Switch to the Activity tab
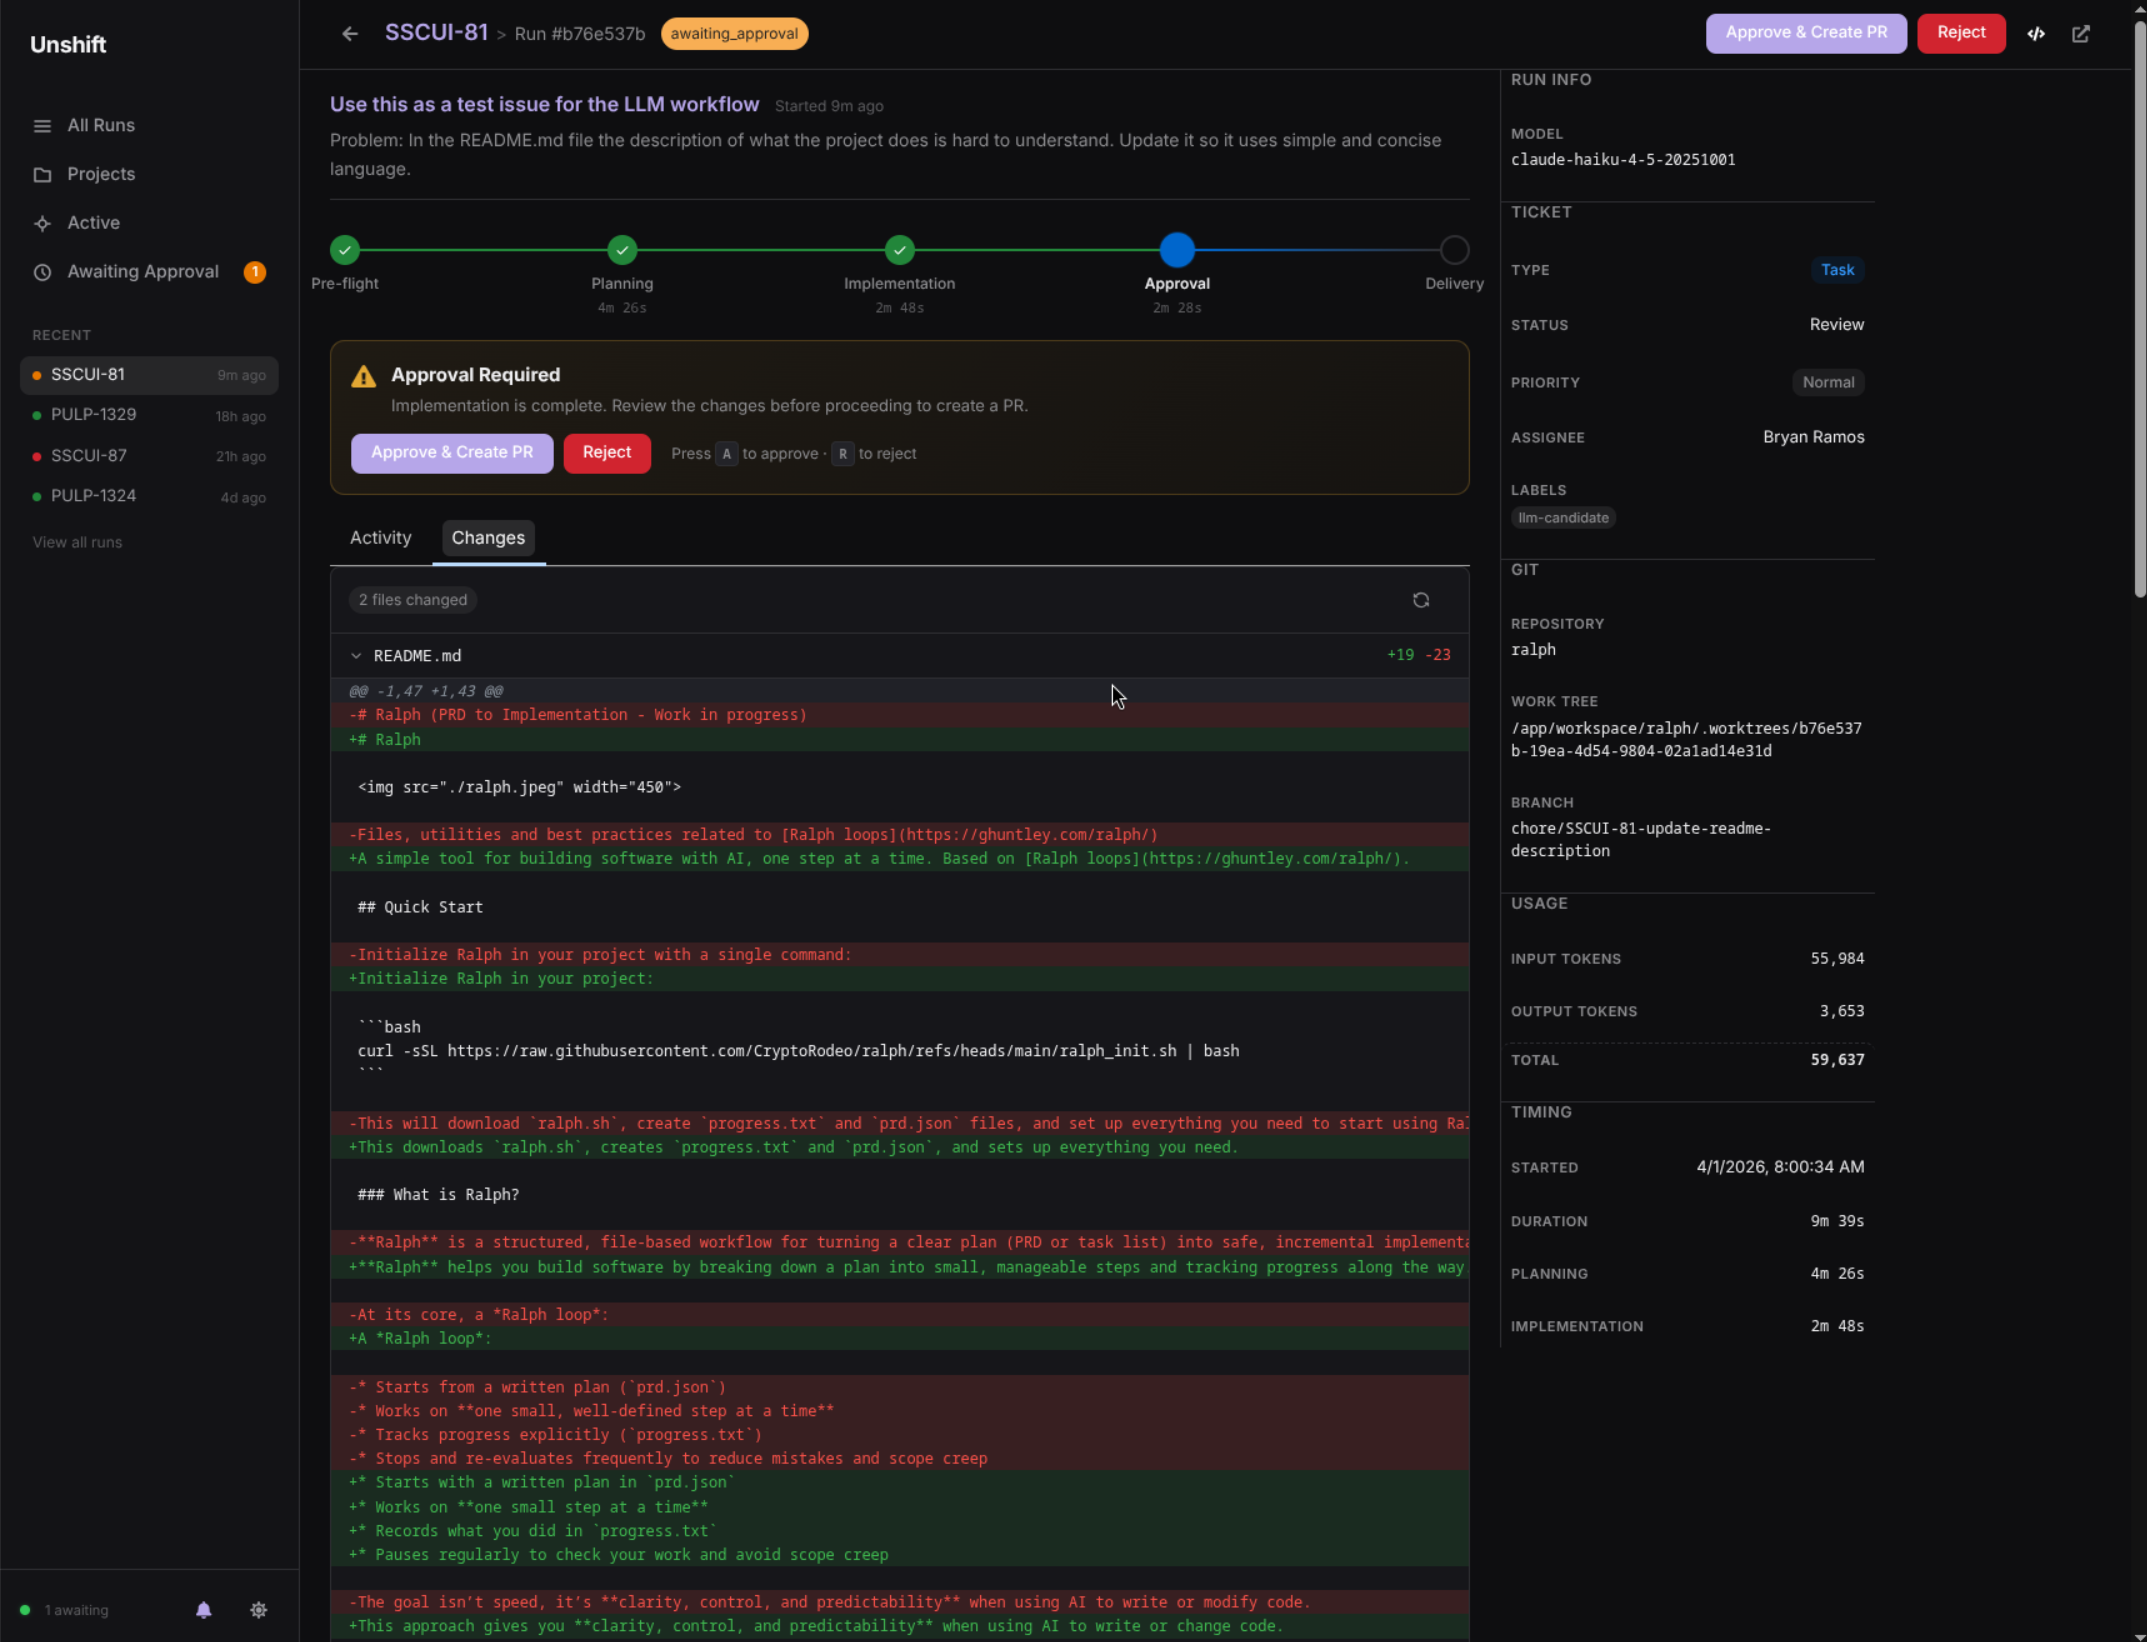Screen dimensions: 2147x1642 click(x=380, y=538)
